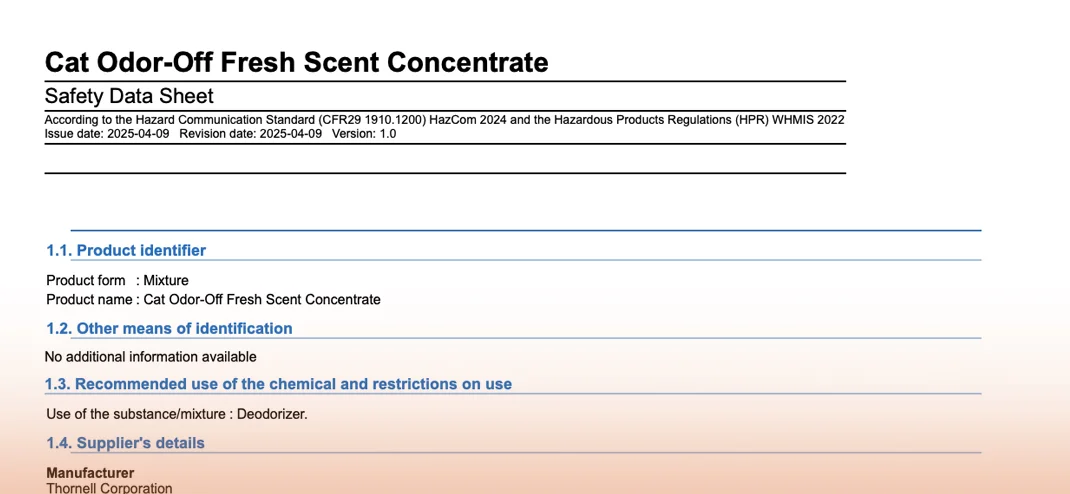The image size is (1070, 494).
Task: Select the 1.3. Recommended use heading
Action: pos(278,384)
